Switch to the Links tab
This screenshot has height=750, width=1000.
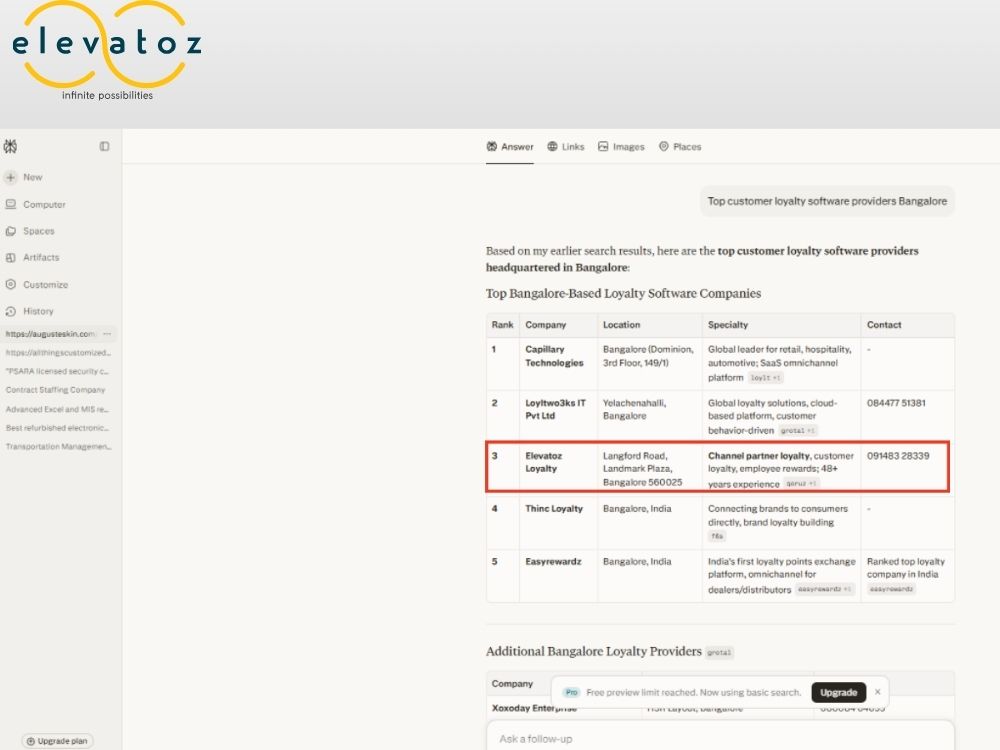pos(566,147)
